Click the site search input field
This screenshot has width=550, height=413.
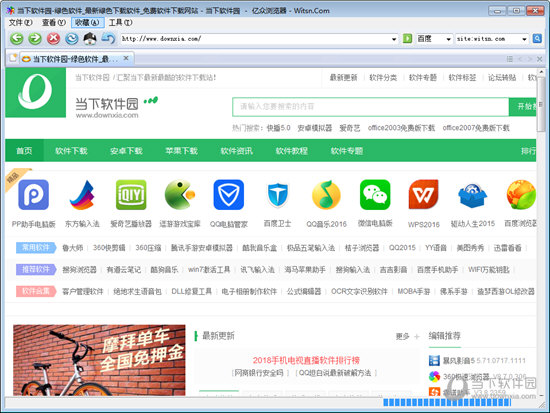point(370,106)
